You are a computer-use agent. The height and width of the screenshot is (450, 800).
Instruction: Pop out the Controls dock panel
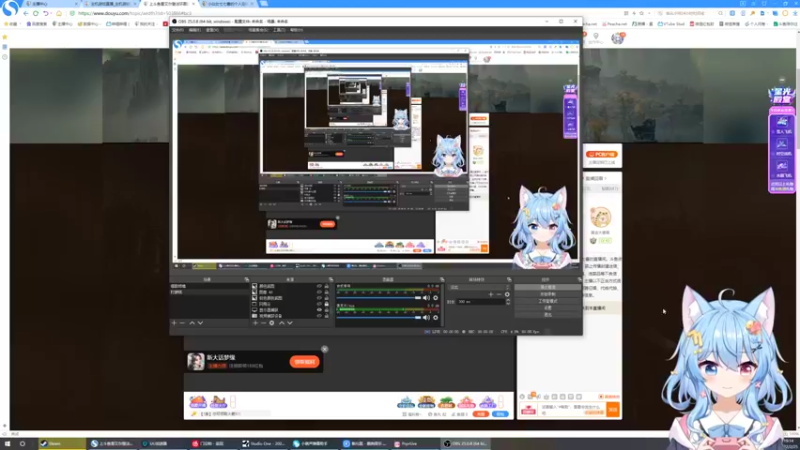coord(579,280)
